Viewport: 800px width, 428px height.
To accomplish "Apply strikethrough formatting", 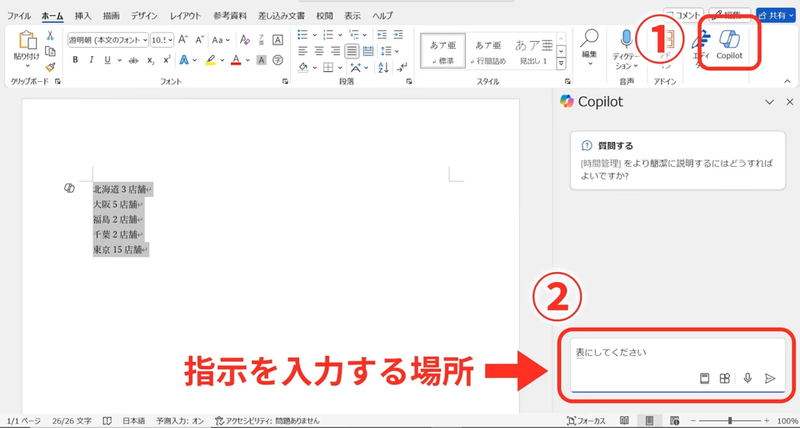I will click(x=133, y=60).
